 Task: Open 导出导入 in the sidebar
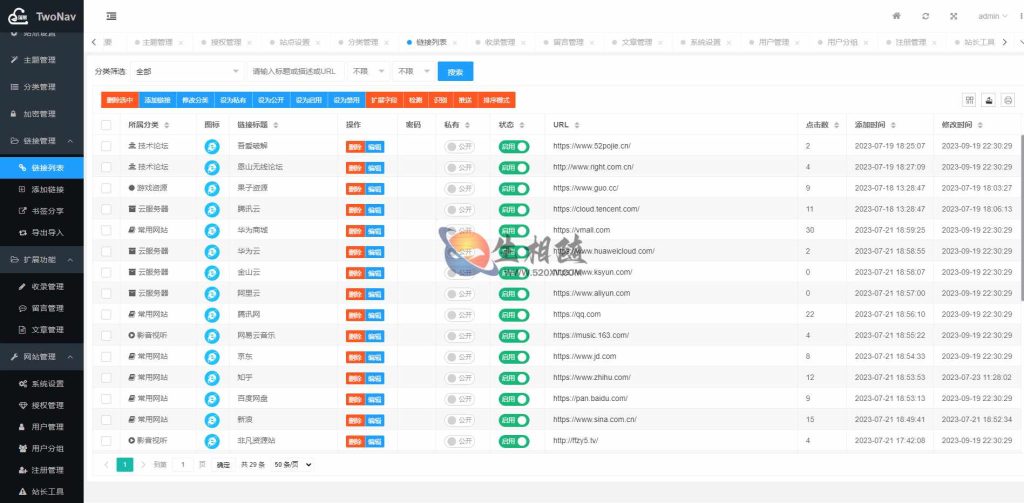point(42,233)
